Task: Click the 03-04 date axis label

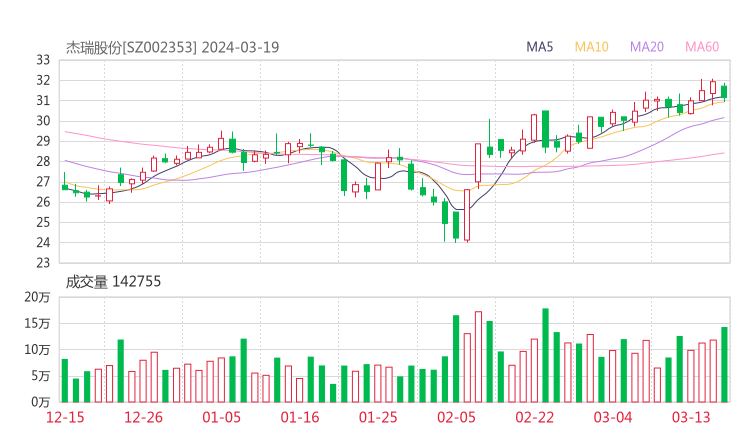Action: tap(613, 417)
